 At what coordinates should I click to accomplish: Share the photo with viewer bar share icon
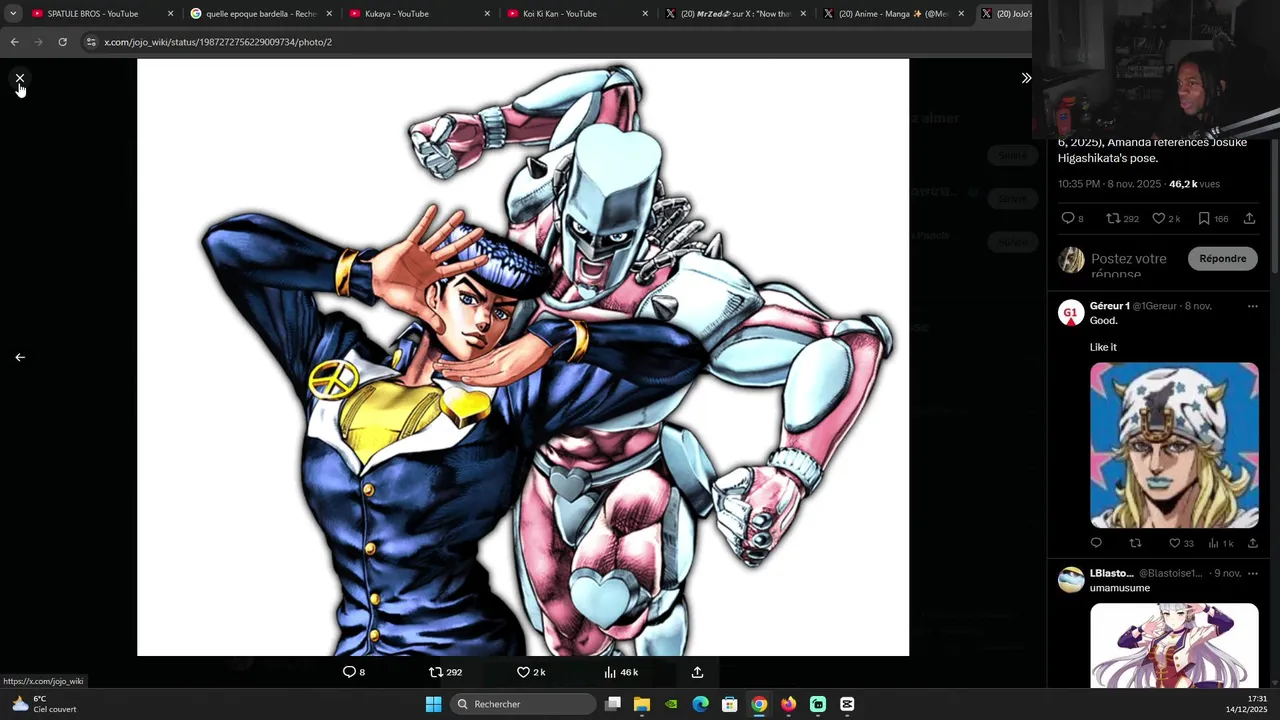click(697, 672)
